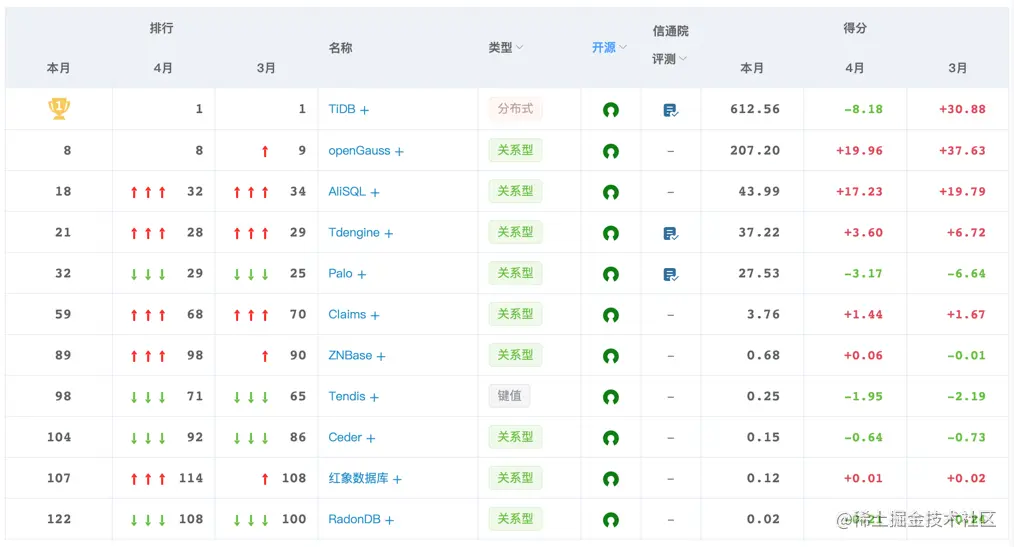The height and width of the screenshot is (547, 1014).
Task: Click the open-source icon in Tendis row
Action: pos(610,397)
